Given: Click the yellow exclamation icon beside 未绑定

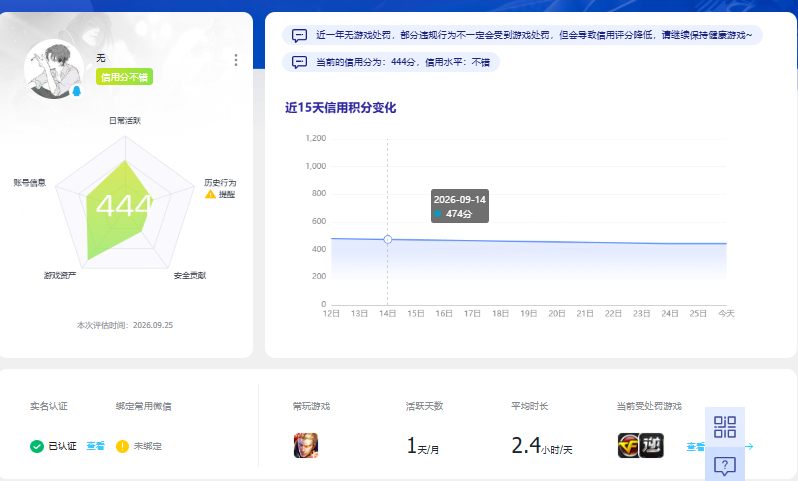Looking at the screenshot, I should click(x=122, y=446).
